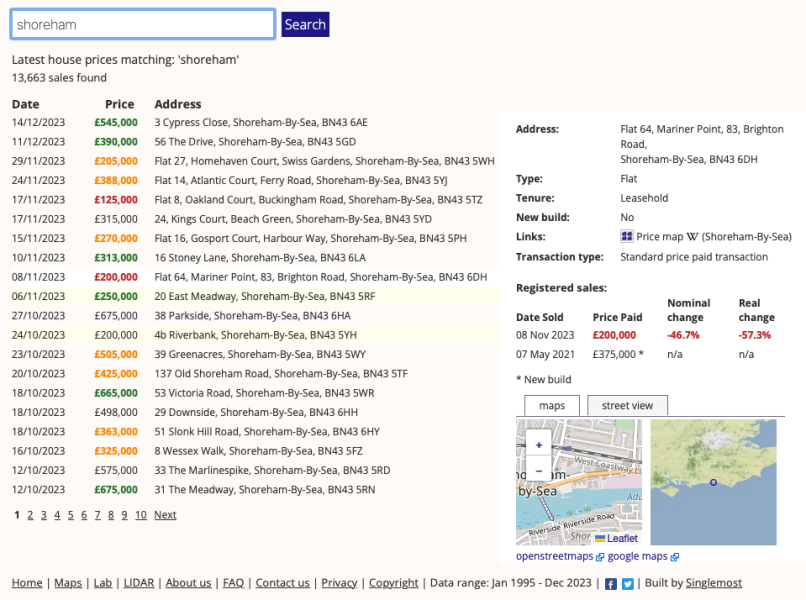Open the openstreetmaps external link
Viewport: 806px width, 600px height.
click(x=555, y=556)
